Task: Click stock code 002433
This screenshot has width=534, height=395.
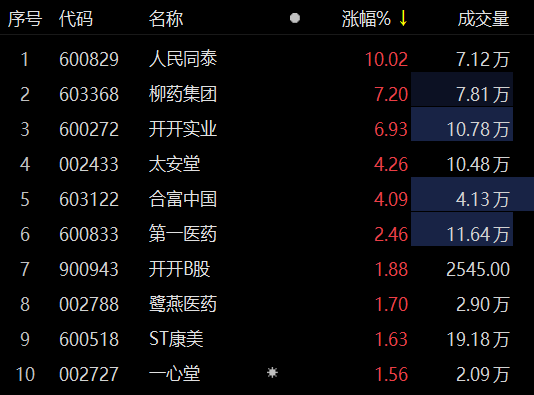Action: coord(89,165)
